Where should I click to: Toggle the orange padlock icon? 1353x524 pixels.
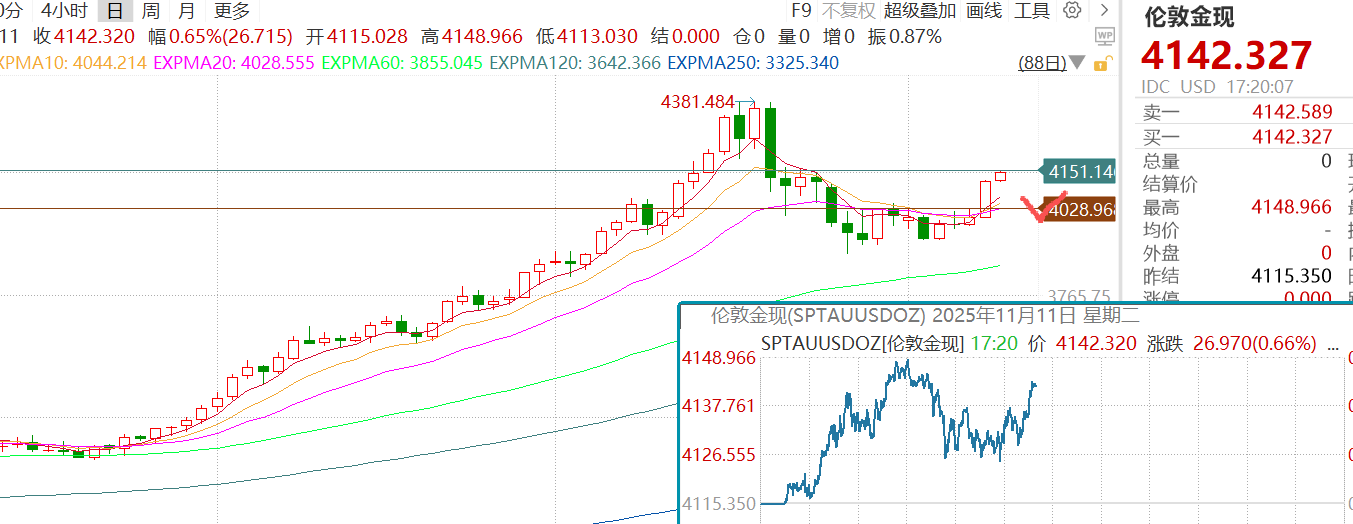1101,63
